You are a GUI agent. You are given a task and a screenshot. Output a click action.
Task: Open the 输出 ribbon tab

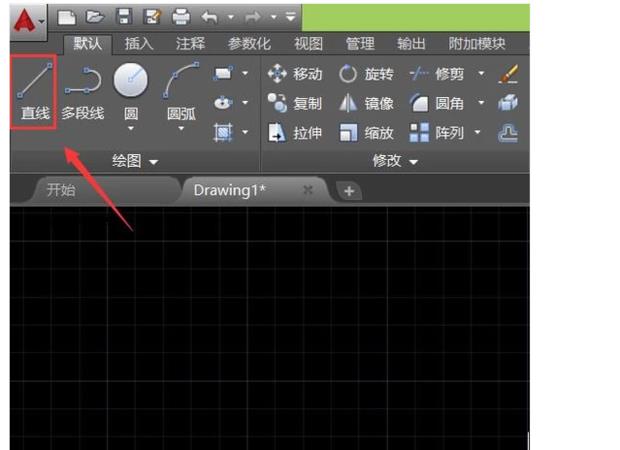pos(411,43)
